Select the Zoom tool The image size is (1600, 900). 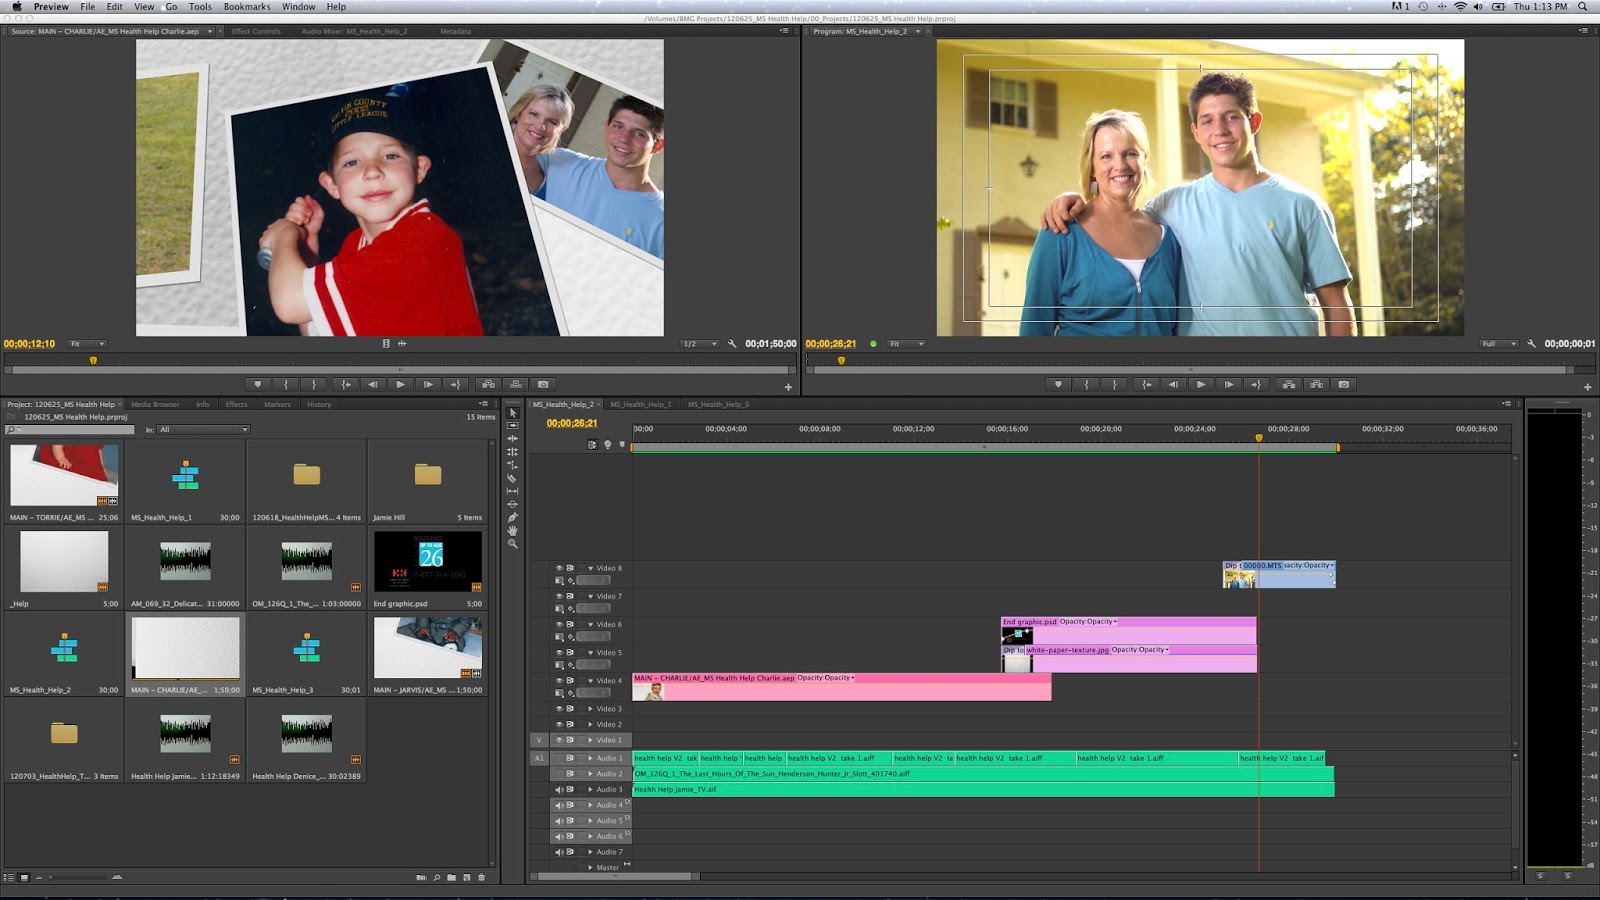point(513,544)
